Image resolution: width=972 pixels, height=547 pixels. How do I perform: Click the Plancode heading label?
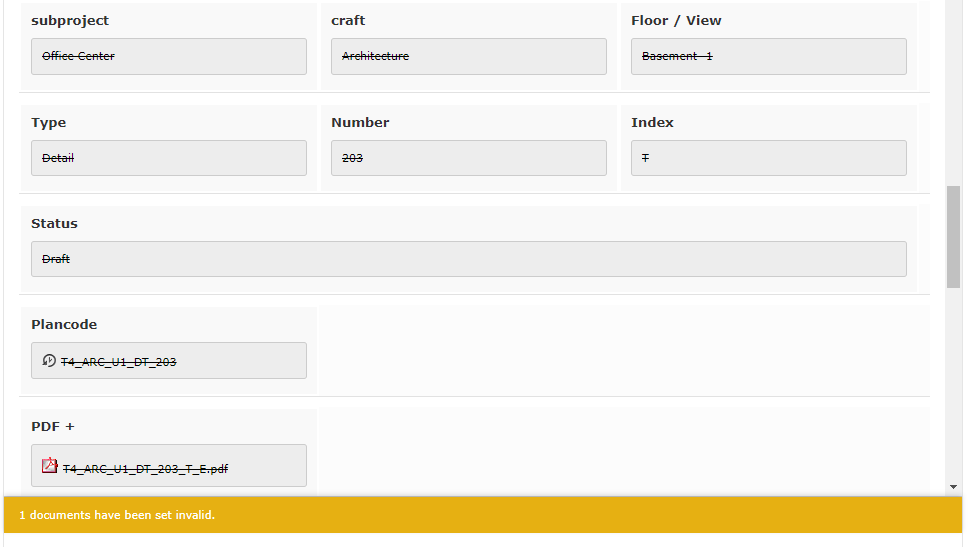[x=64, y=324]
